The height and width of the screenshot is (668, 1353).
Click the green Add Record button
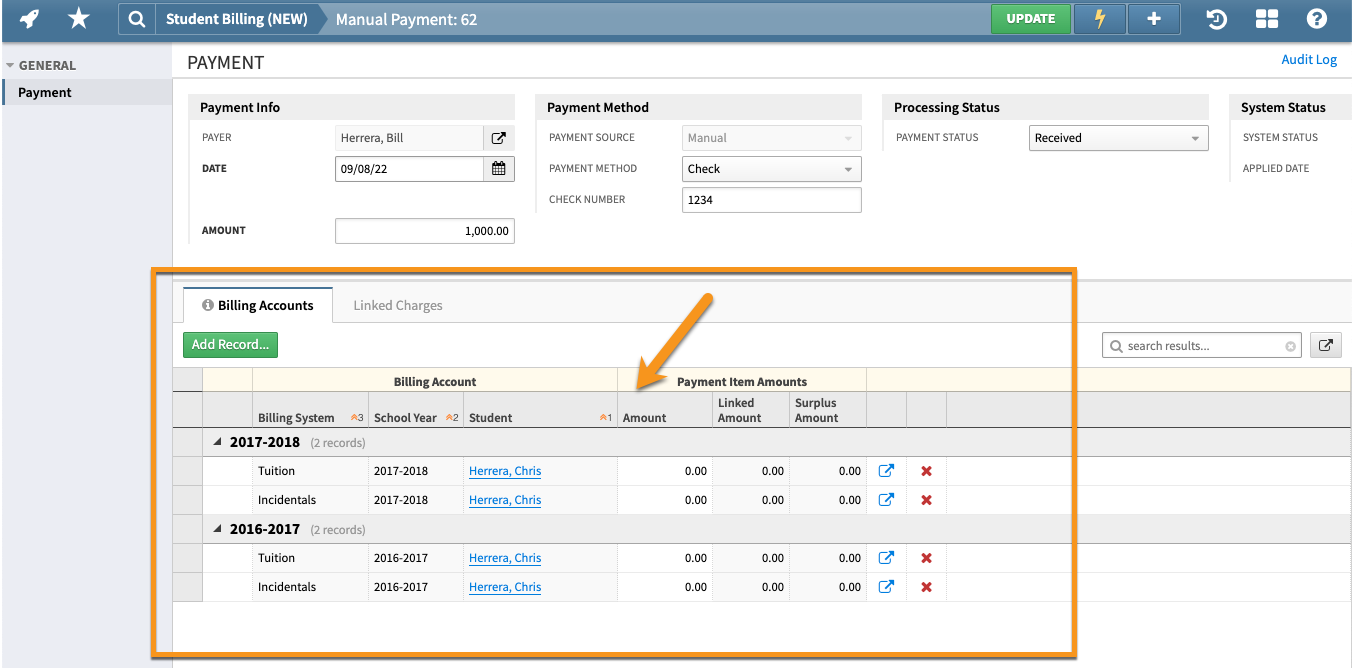pos(230,344)
